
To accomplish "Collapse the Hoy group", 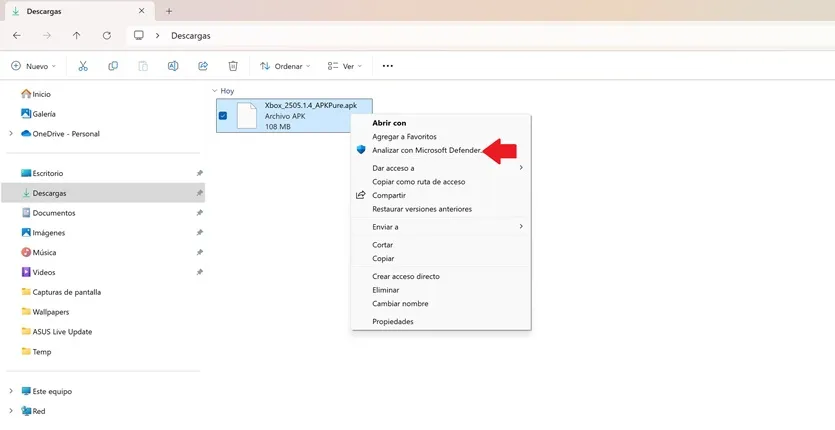I will coord(215,91).
